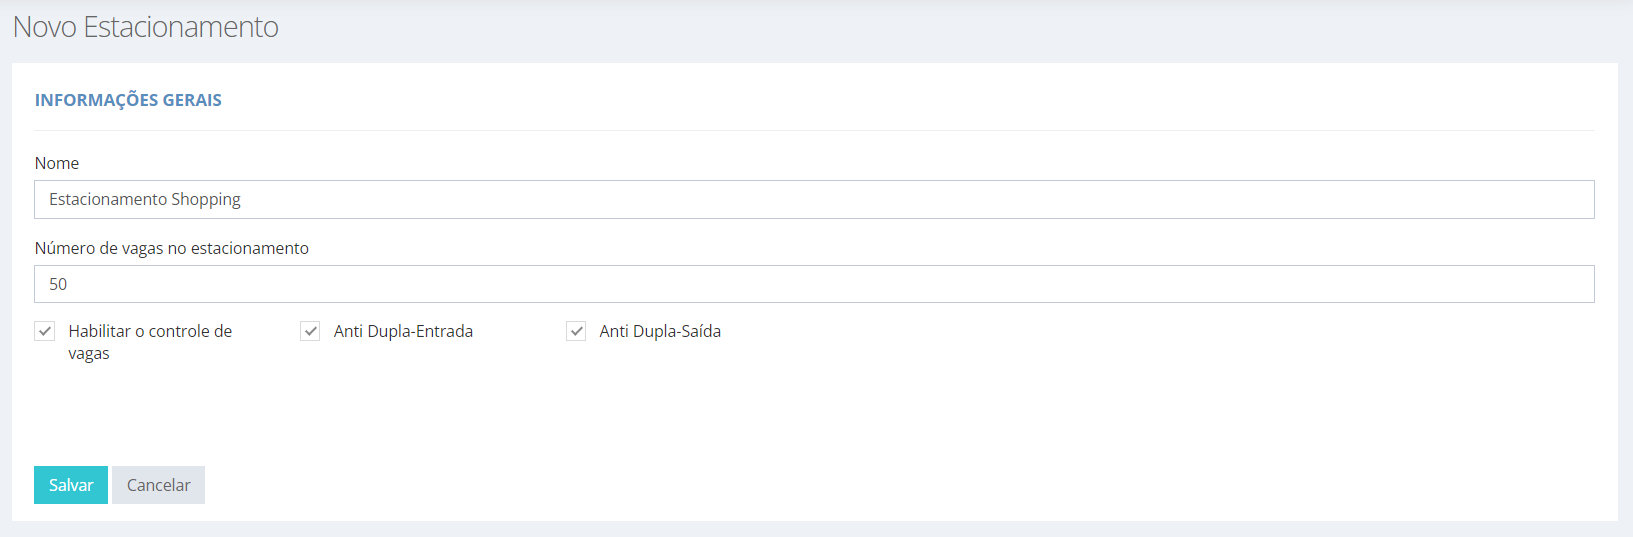Click the checkmark icon beside Anti Dupla-Saída
1633x537 pixels.
576,331
